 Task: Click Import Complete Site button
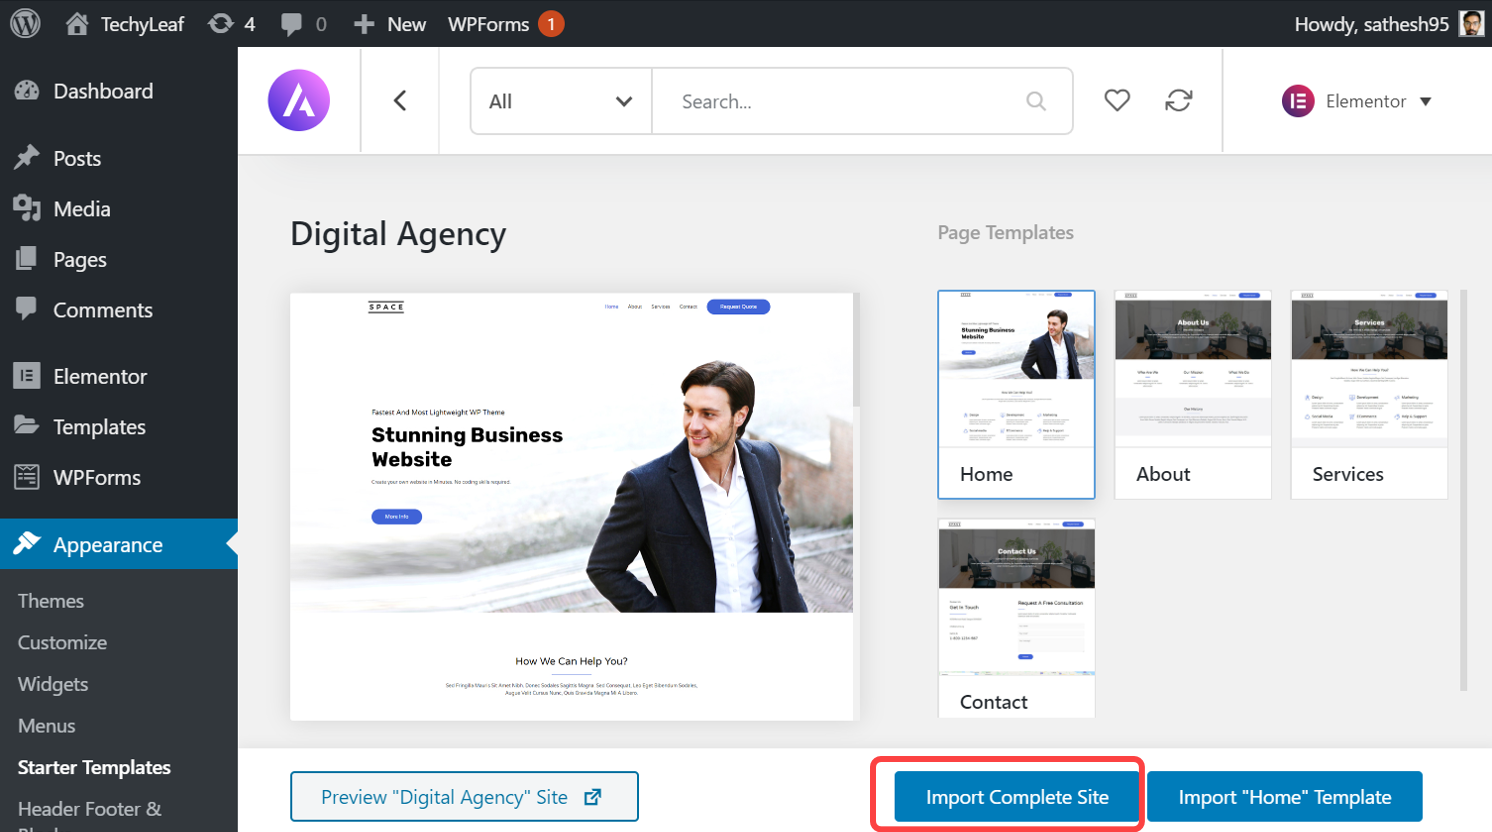tap(1017, 797)
